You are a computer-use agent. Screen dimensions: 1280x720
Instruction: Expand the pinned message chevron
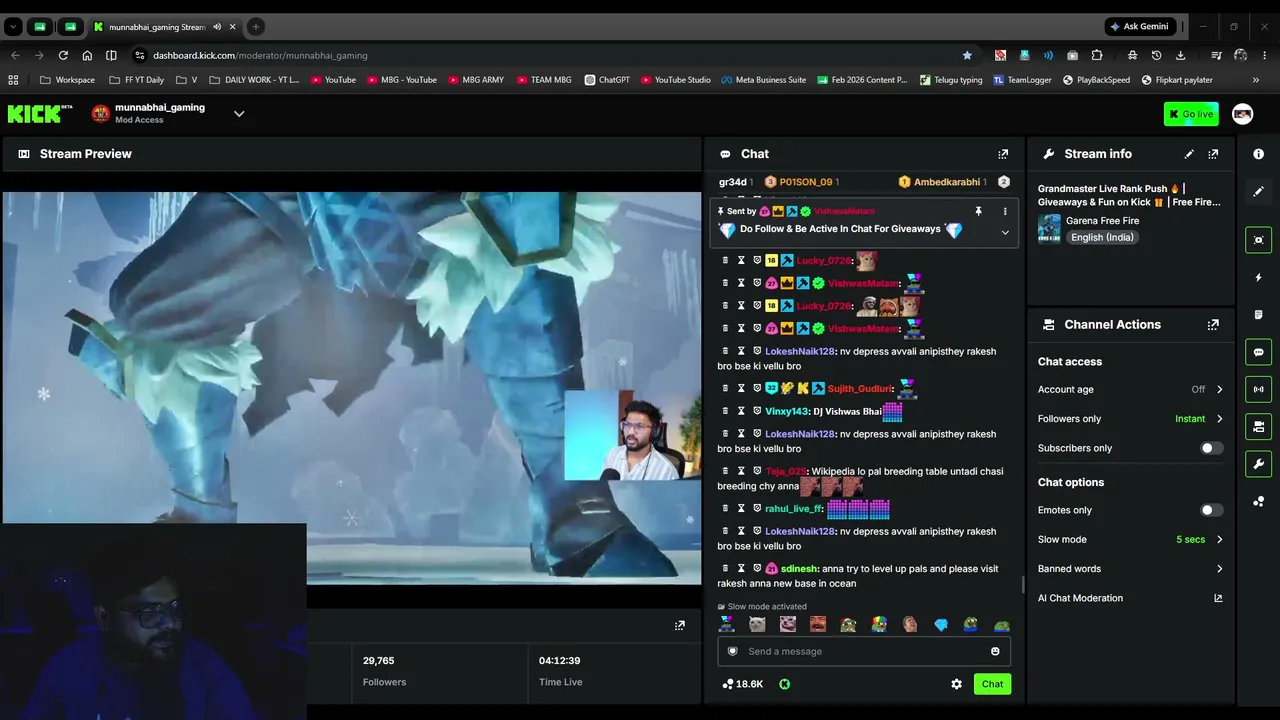pyautogui.click(x=1005, y=232)
